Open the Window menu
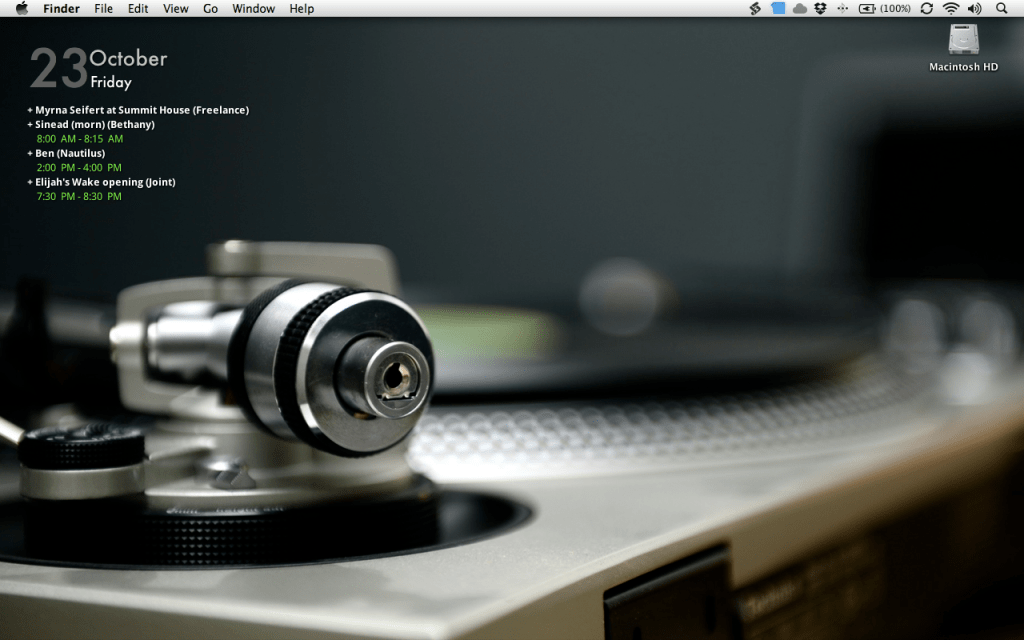Screen dimensions: 1024x640 pyautogui.click(x=253, y=8)
